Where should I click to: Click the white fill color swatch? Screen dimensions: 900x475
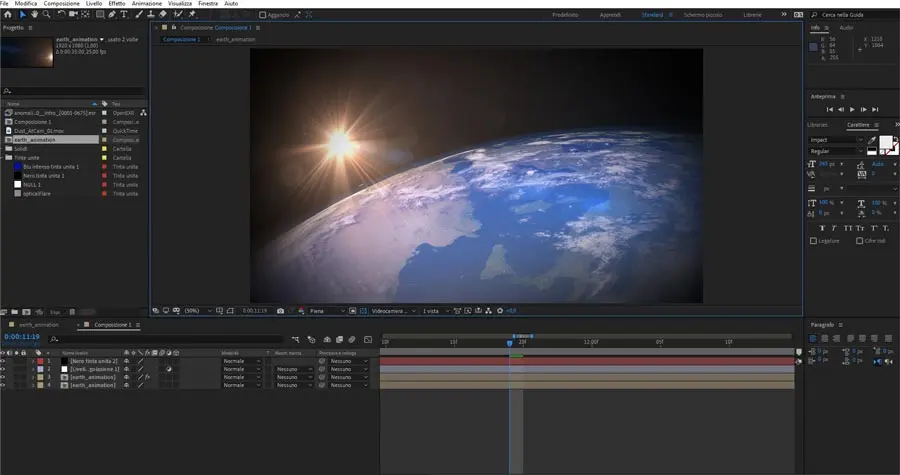pos(886,142)
